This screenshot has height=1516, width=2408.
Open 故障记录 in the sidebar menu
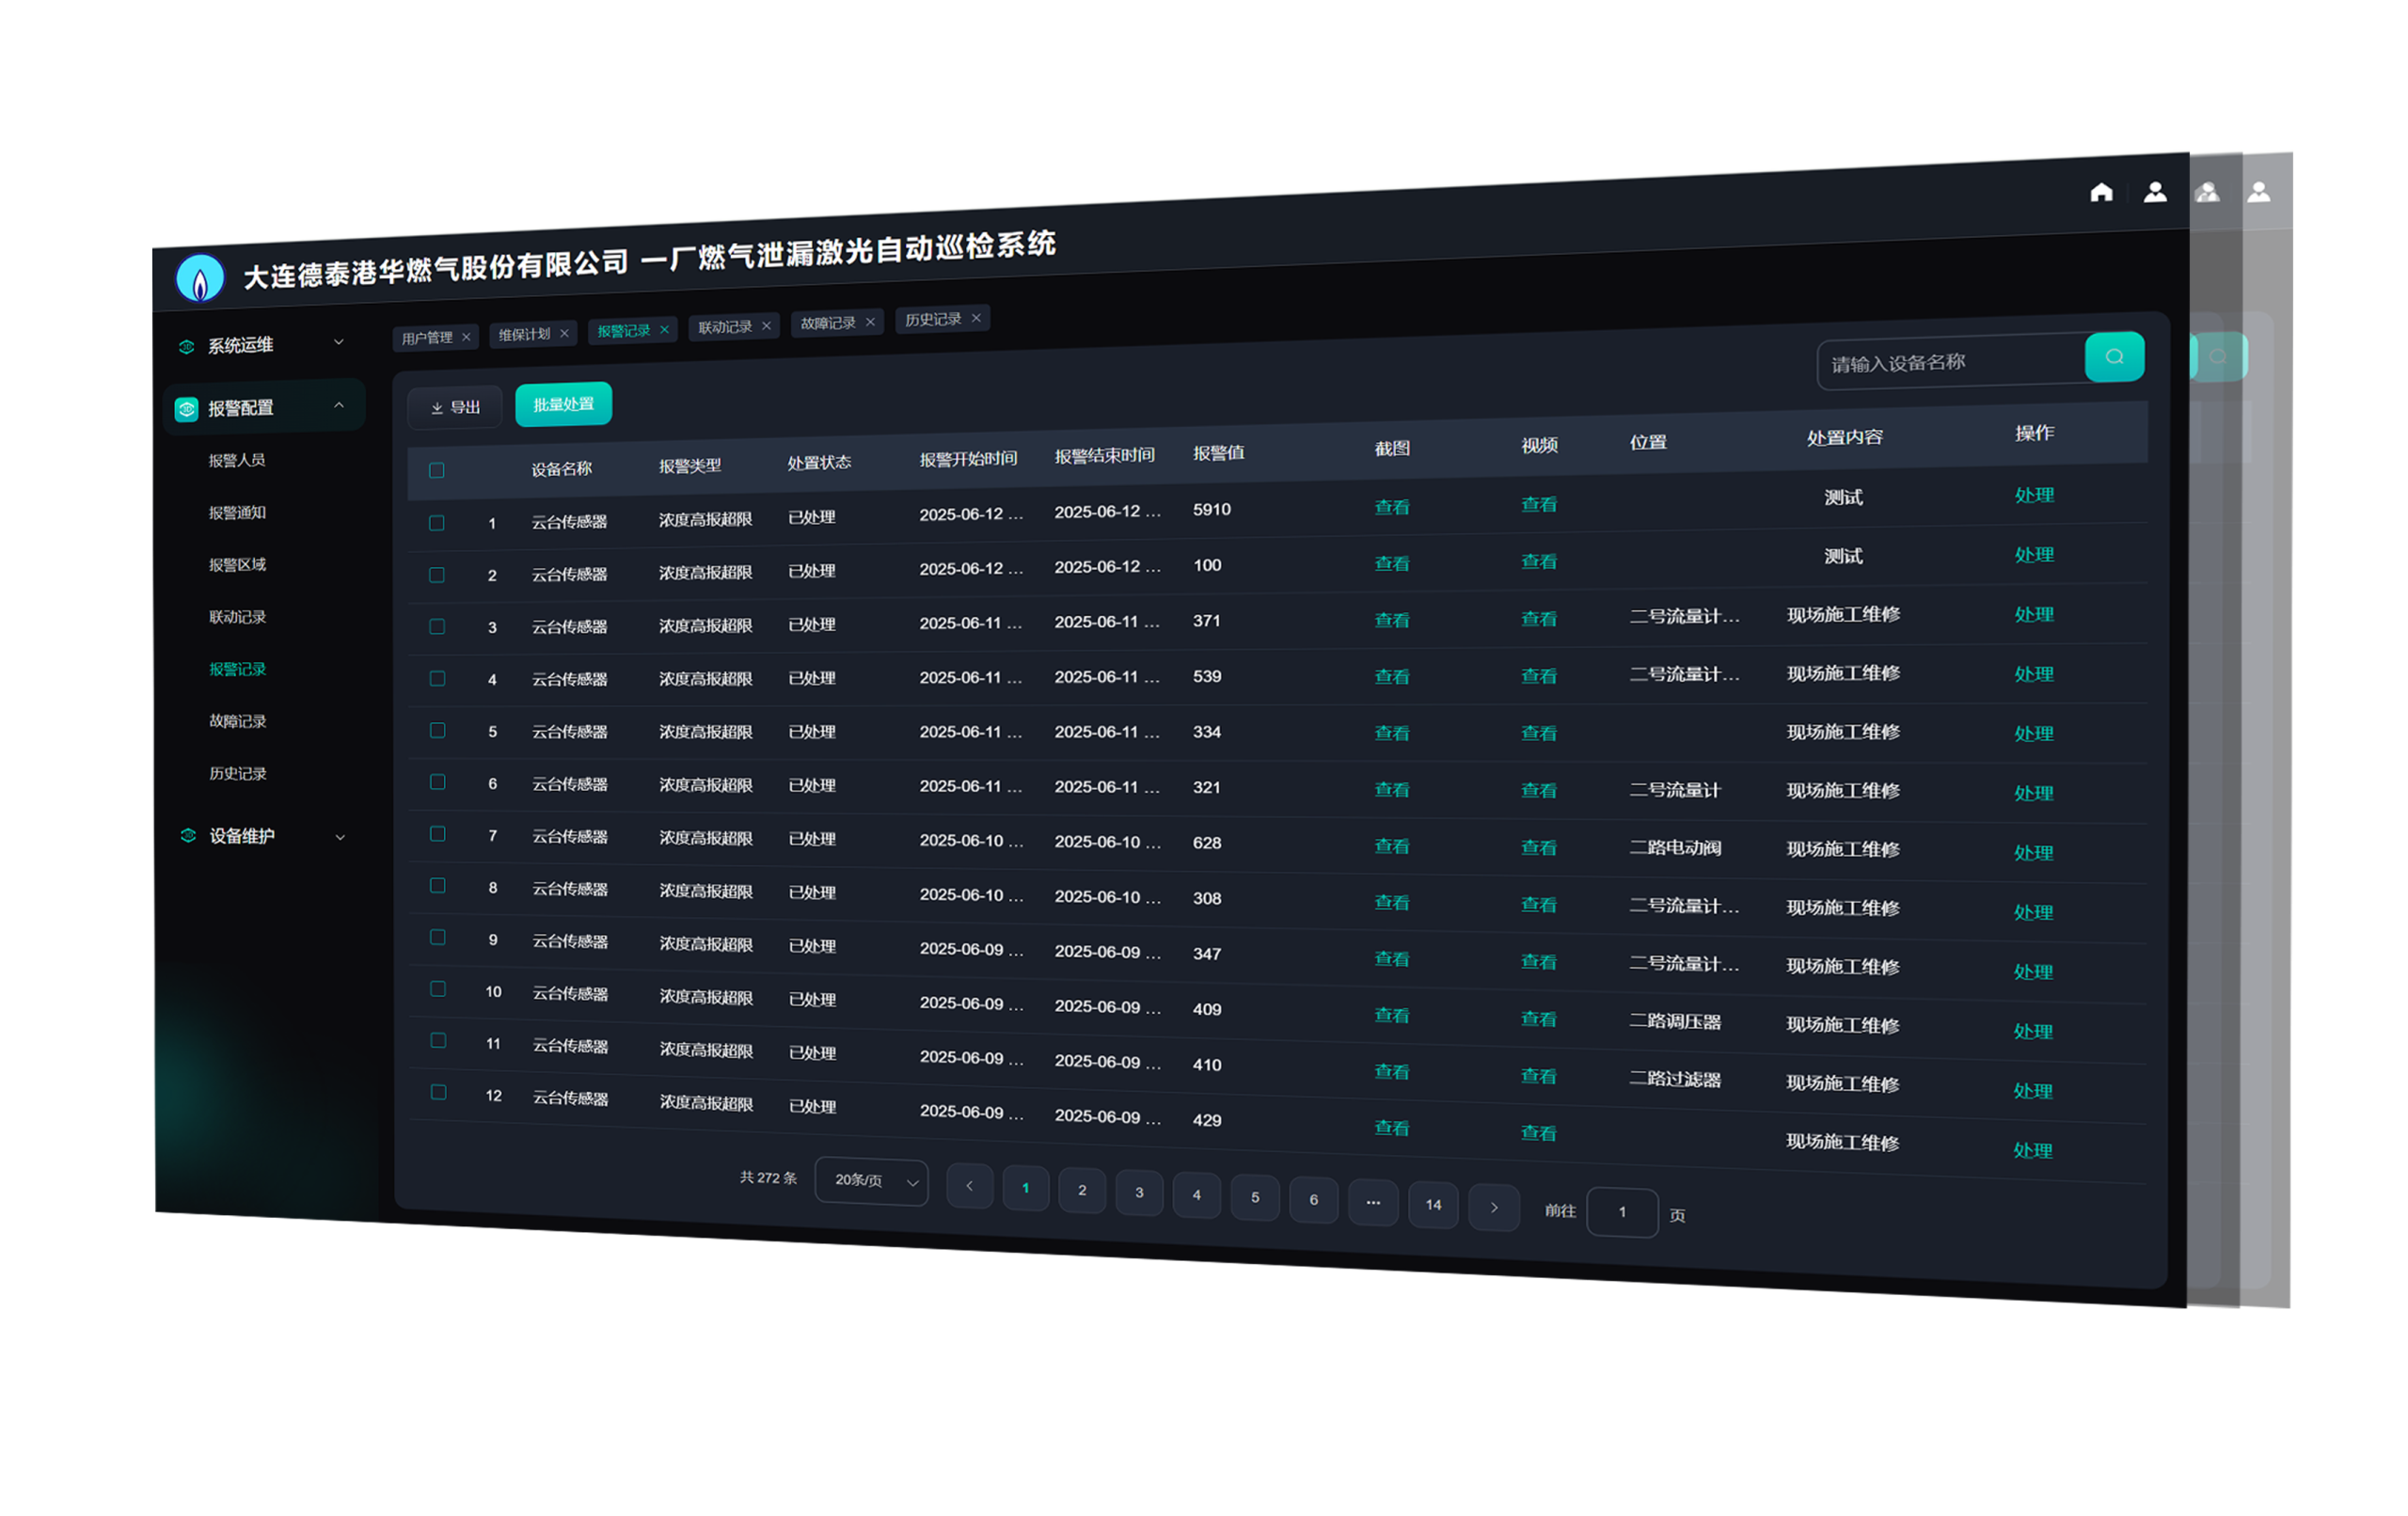[x=238, y=721]
